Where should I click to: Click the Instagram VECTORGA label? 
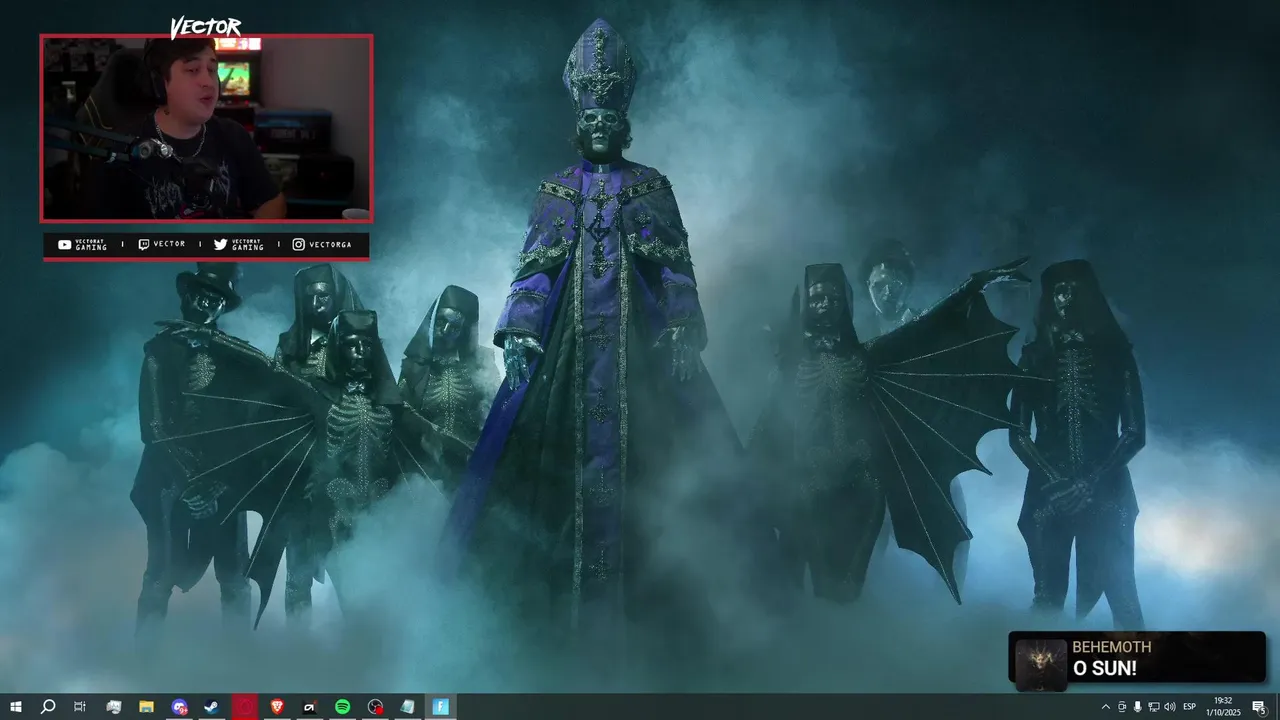322,244
